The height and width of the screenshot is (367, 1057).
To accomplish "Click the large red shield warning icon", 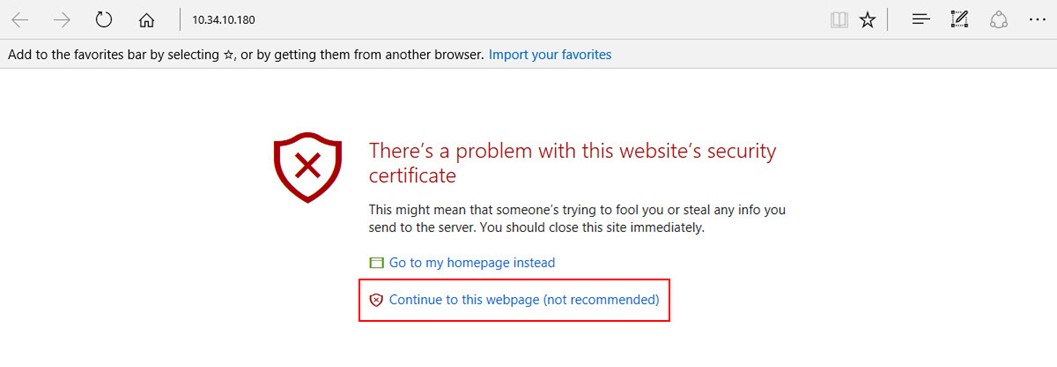I will pos(308,167).
